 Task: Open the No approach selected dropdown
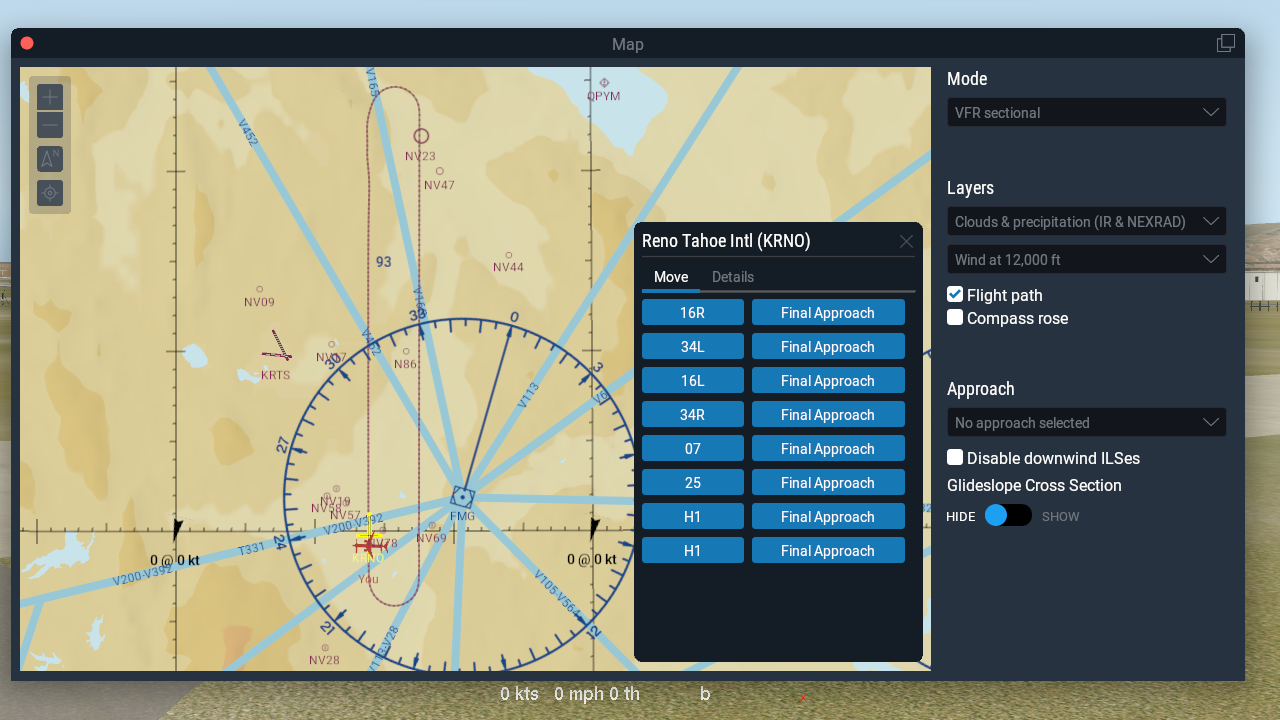click(1087, 422)
